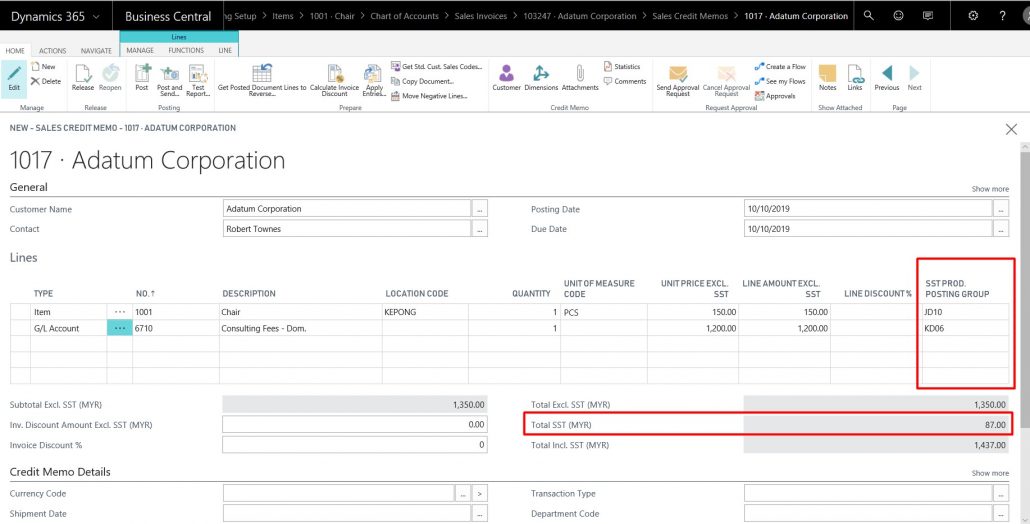Click Copy Document

click(422, 81)
